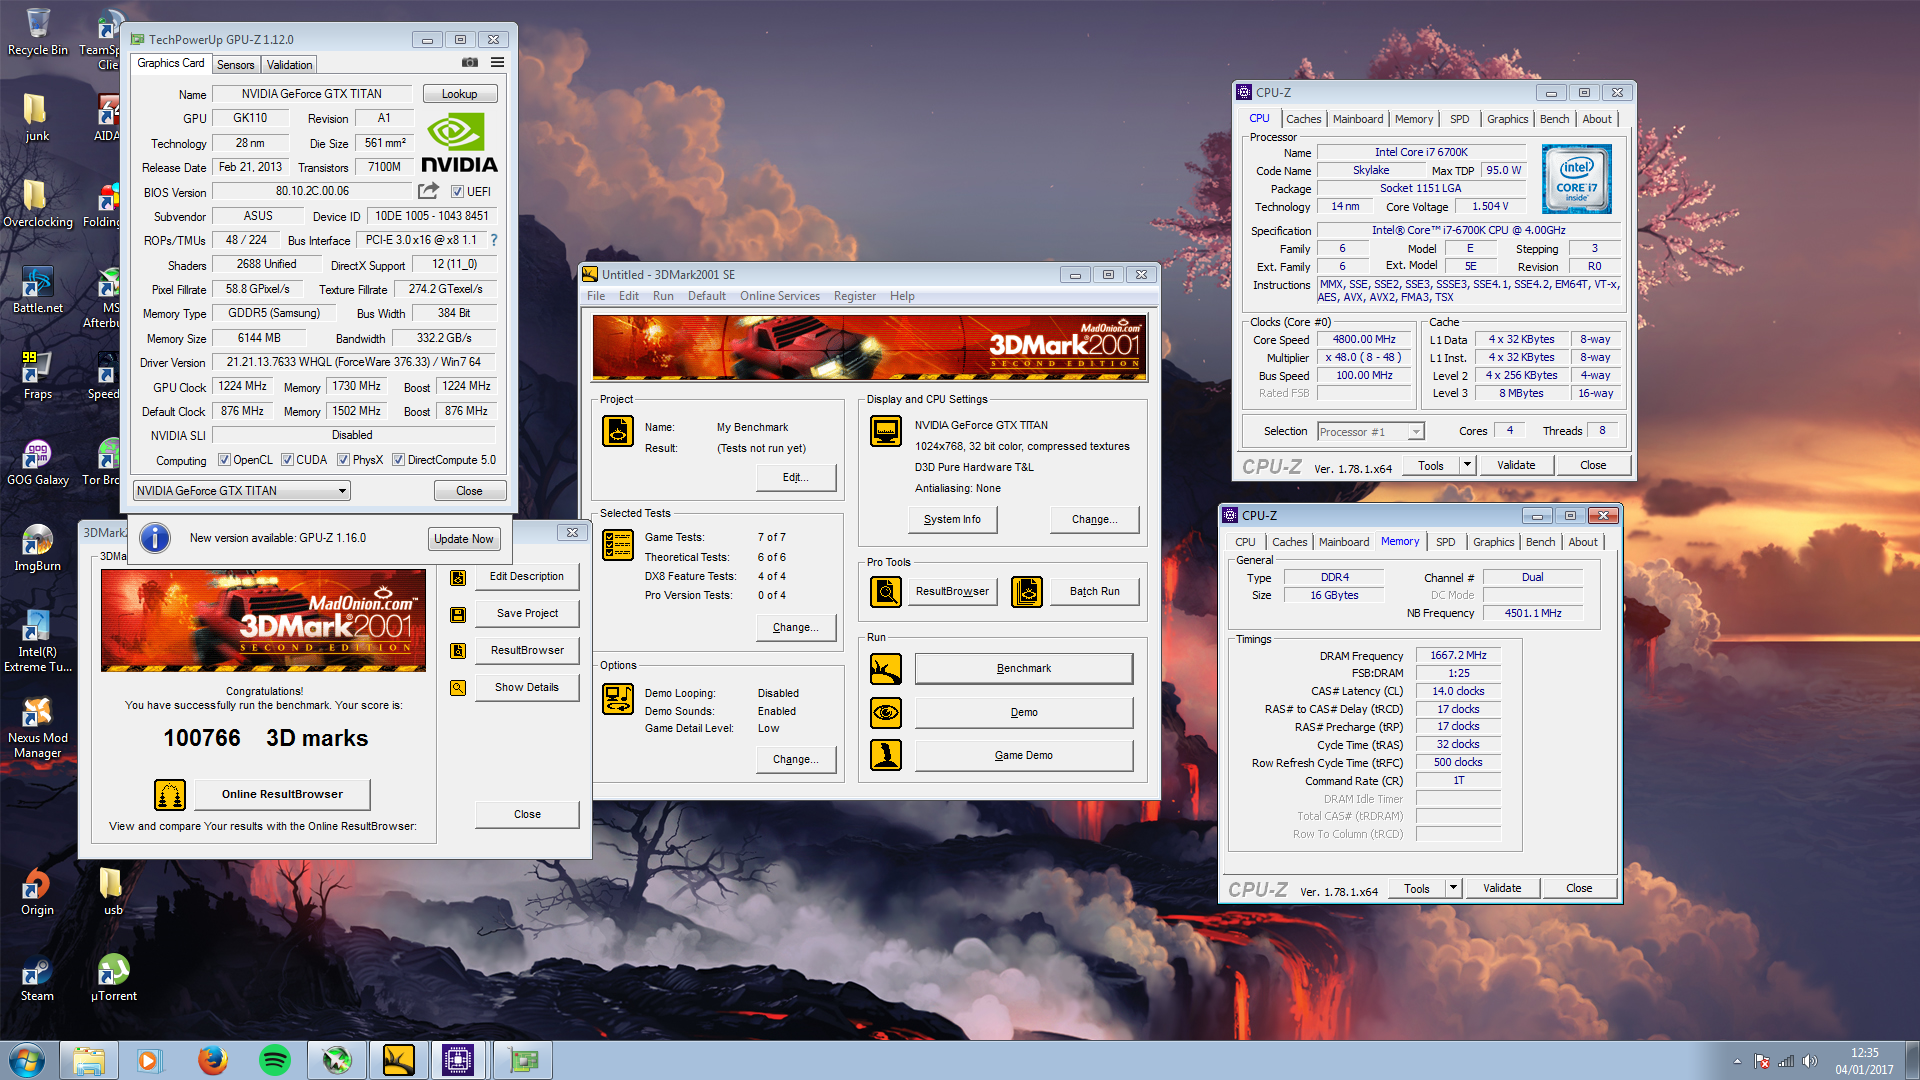Viewport: 1920px width, 1080px height.
Task: Expand the Tools dropdown arrow in upper CPU-Z
Action: point(1467,465)
